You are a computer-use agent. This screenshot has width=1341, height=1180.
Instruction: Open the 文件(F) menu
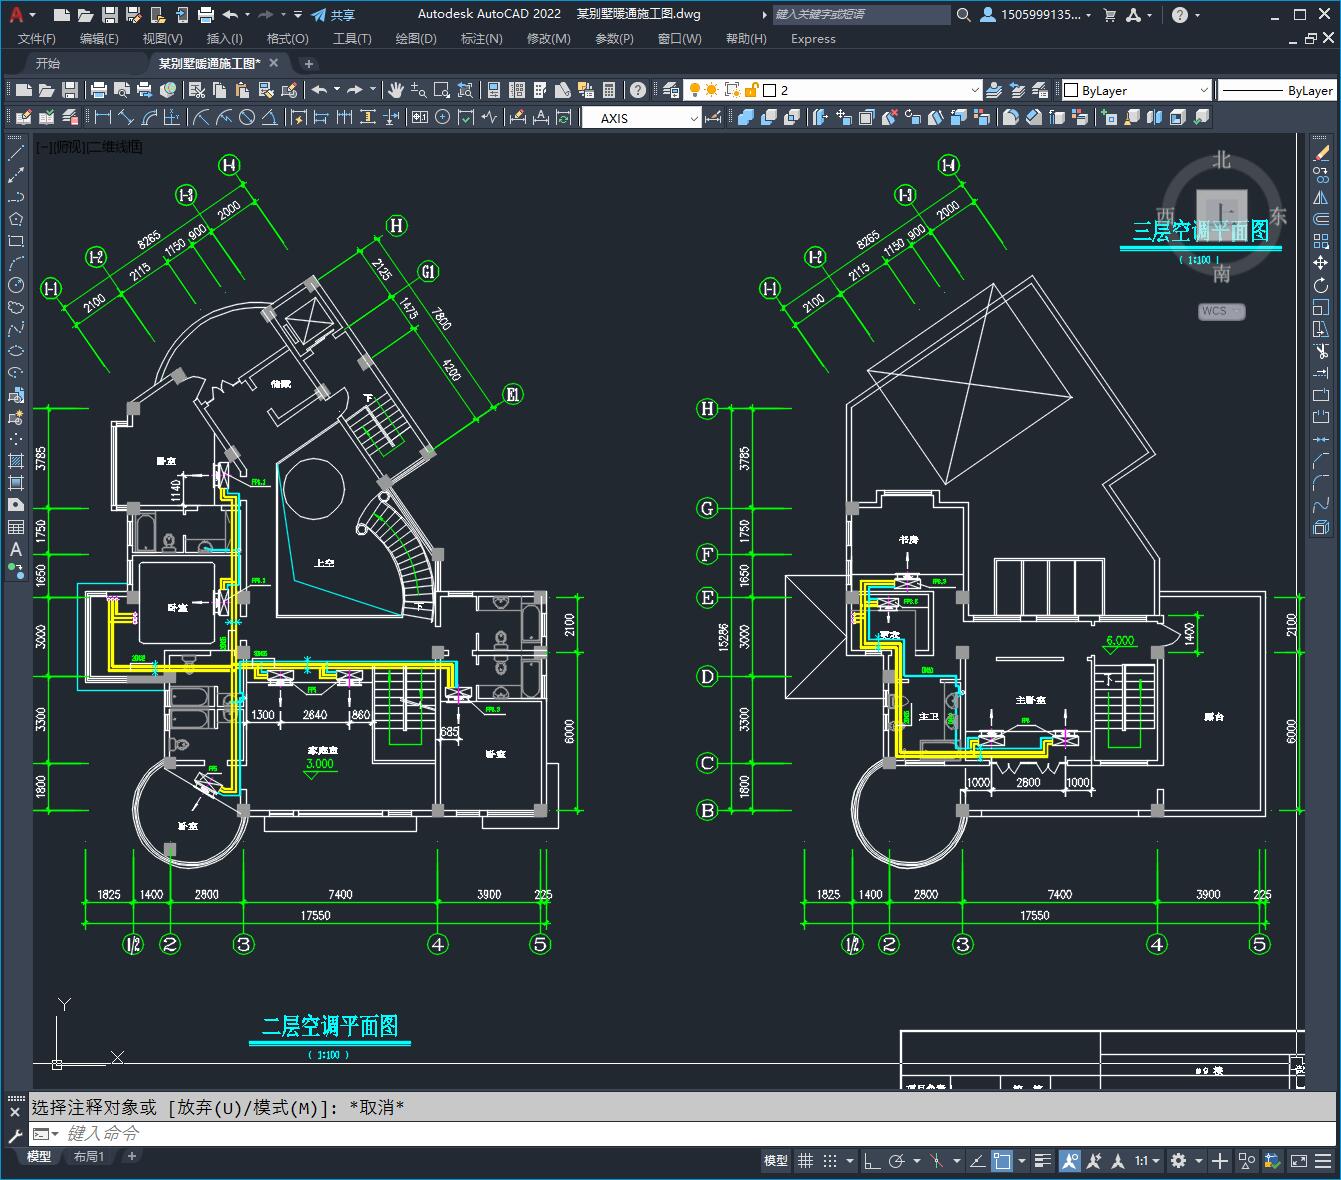point(37,39)
